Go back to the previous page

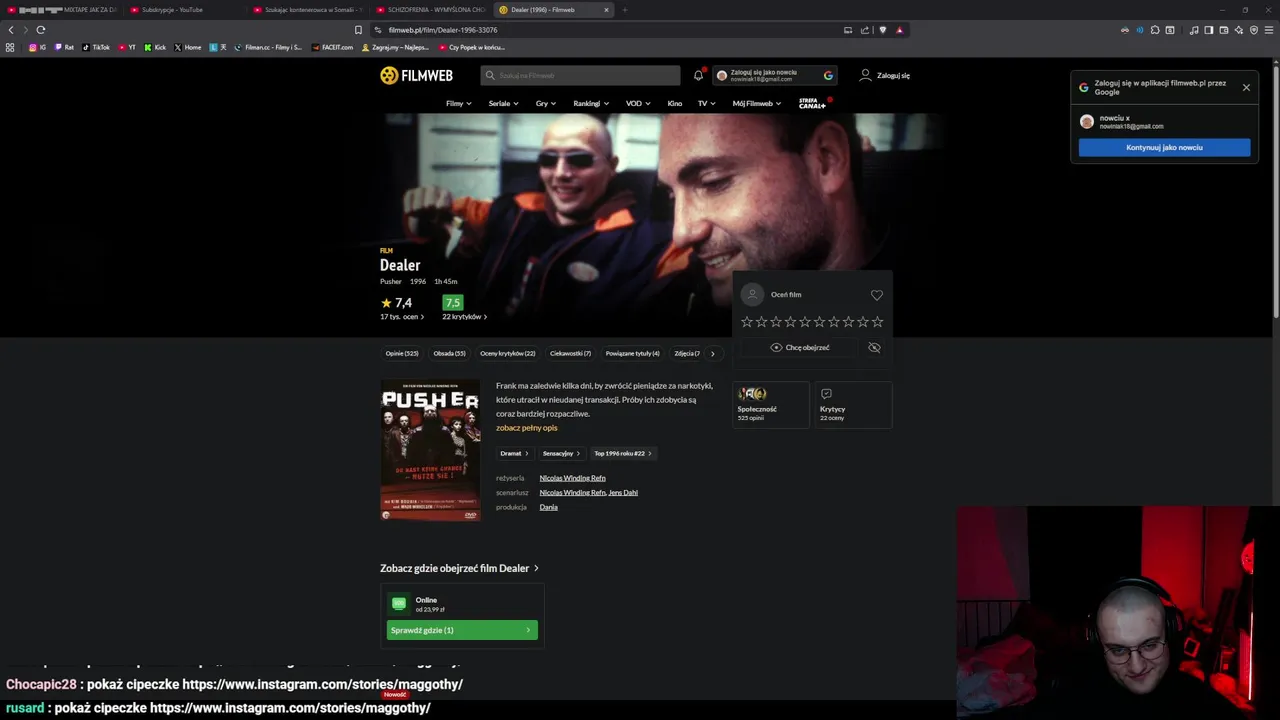coord(11,30)
